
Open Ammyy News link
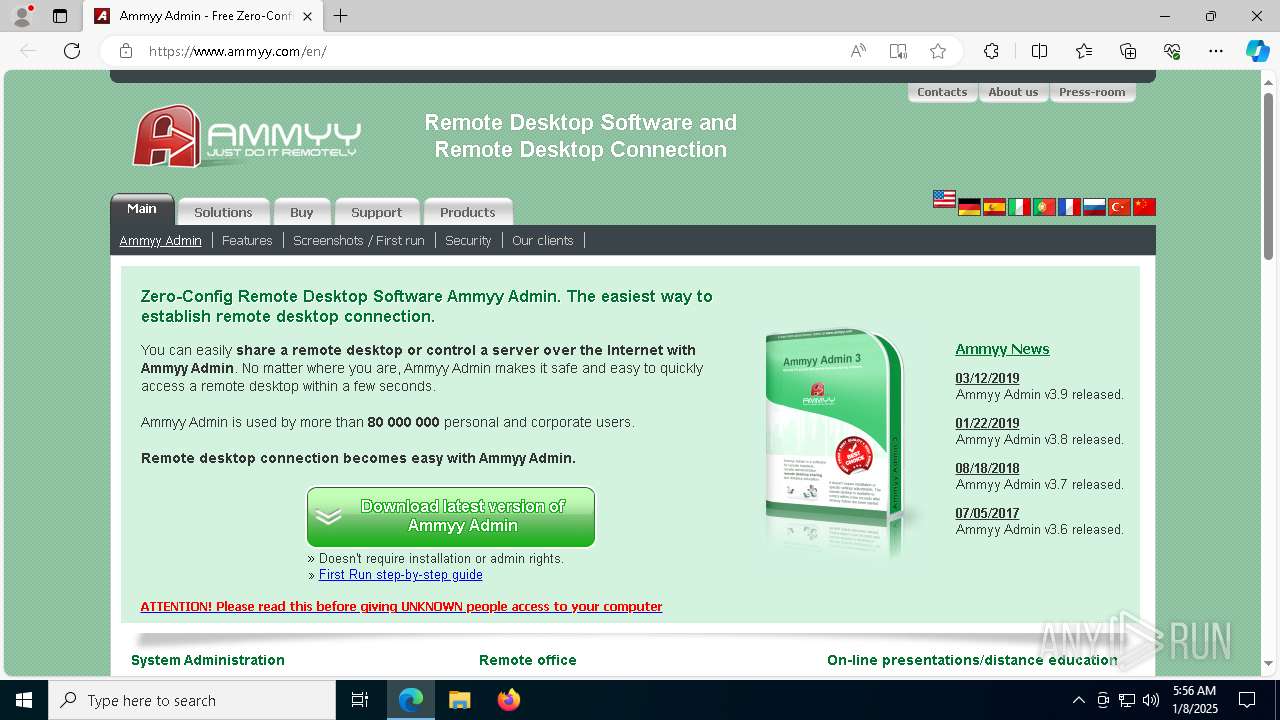click(1002, 349)
